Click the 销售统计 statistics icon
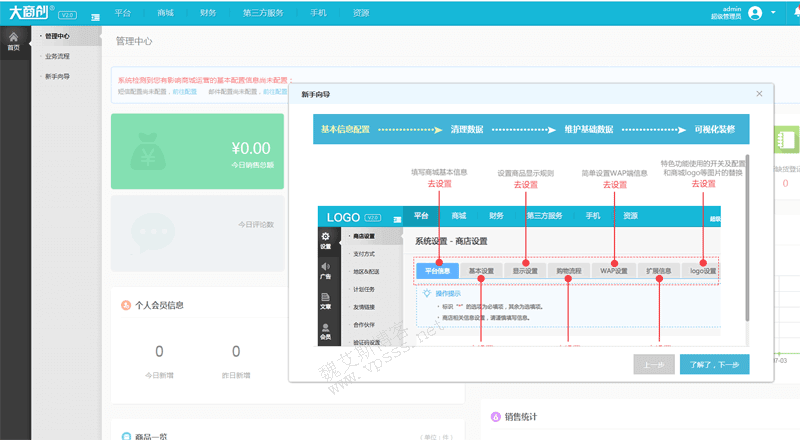The height and width of the screenshot is (440, 800). [494, 417]
